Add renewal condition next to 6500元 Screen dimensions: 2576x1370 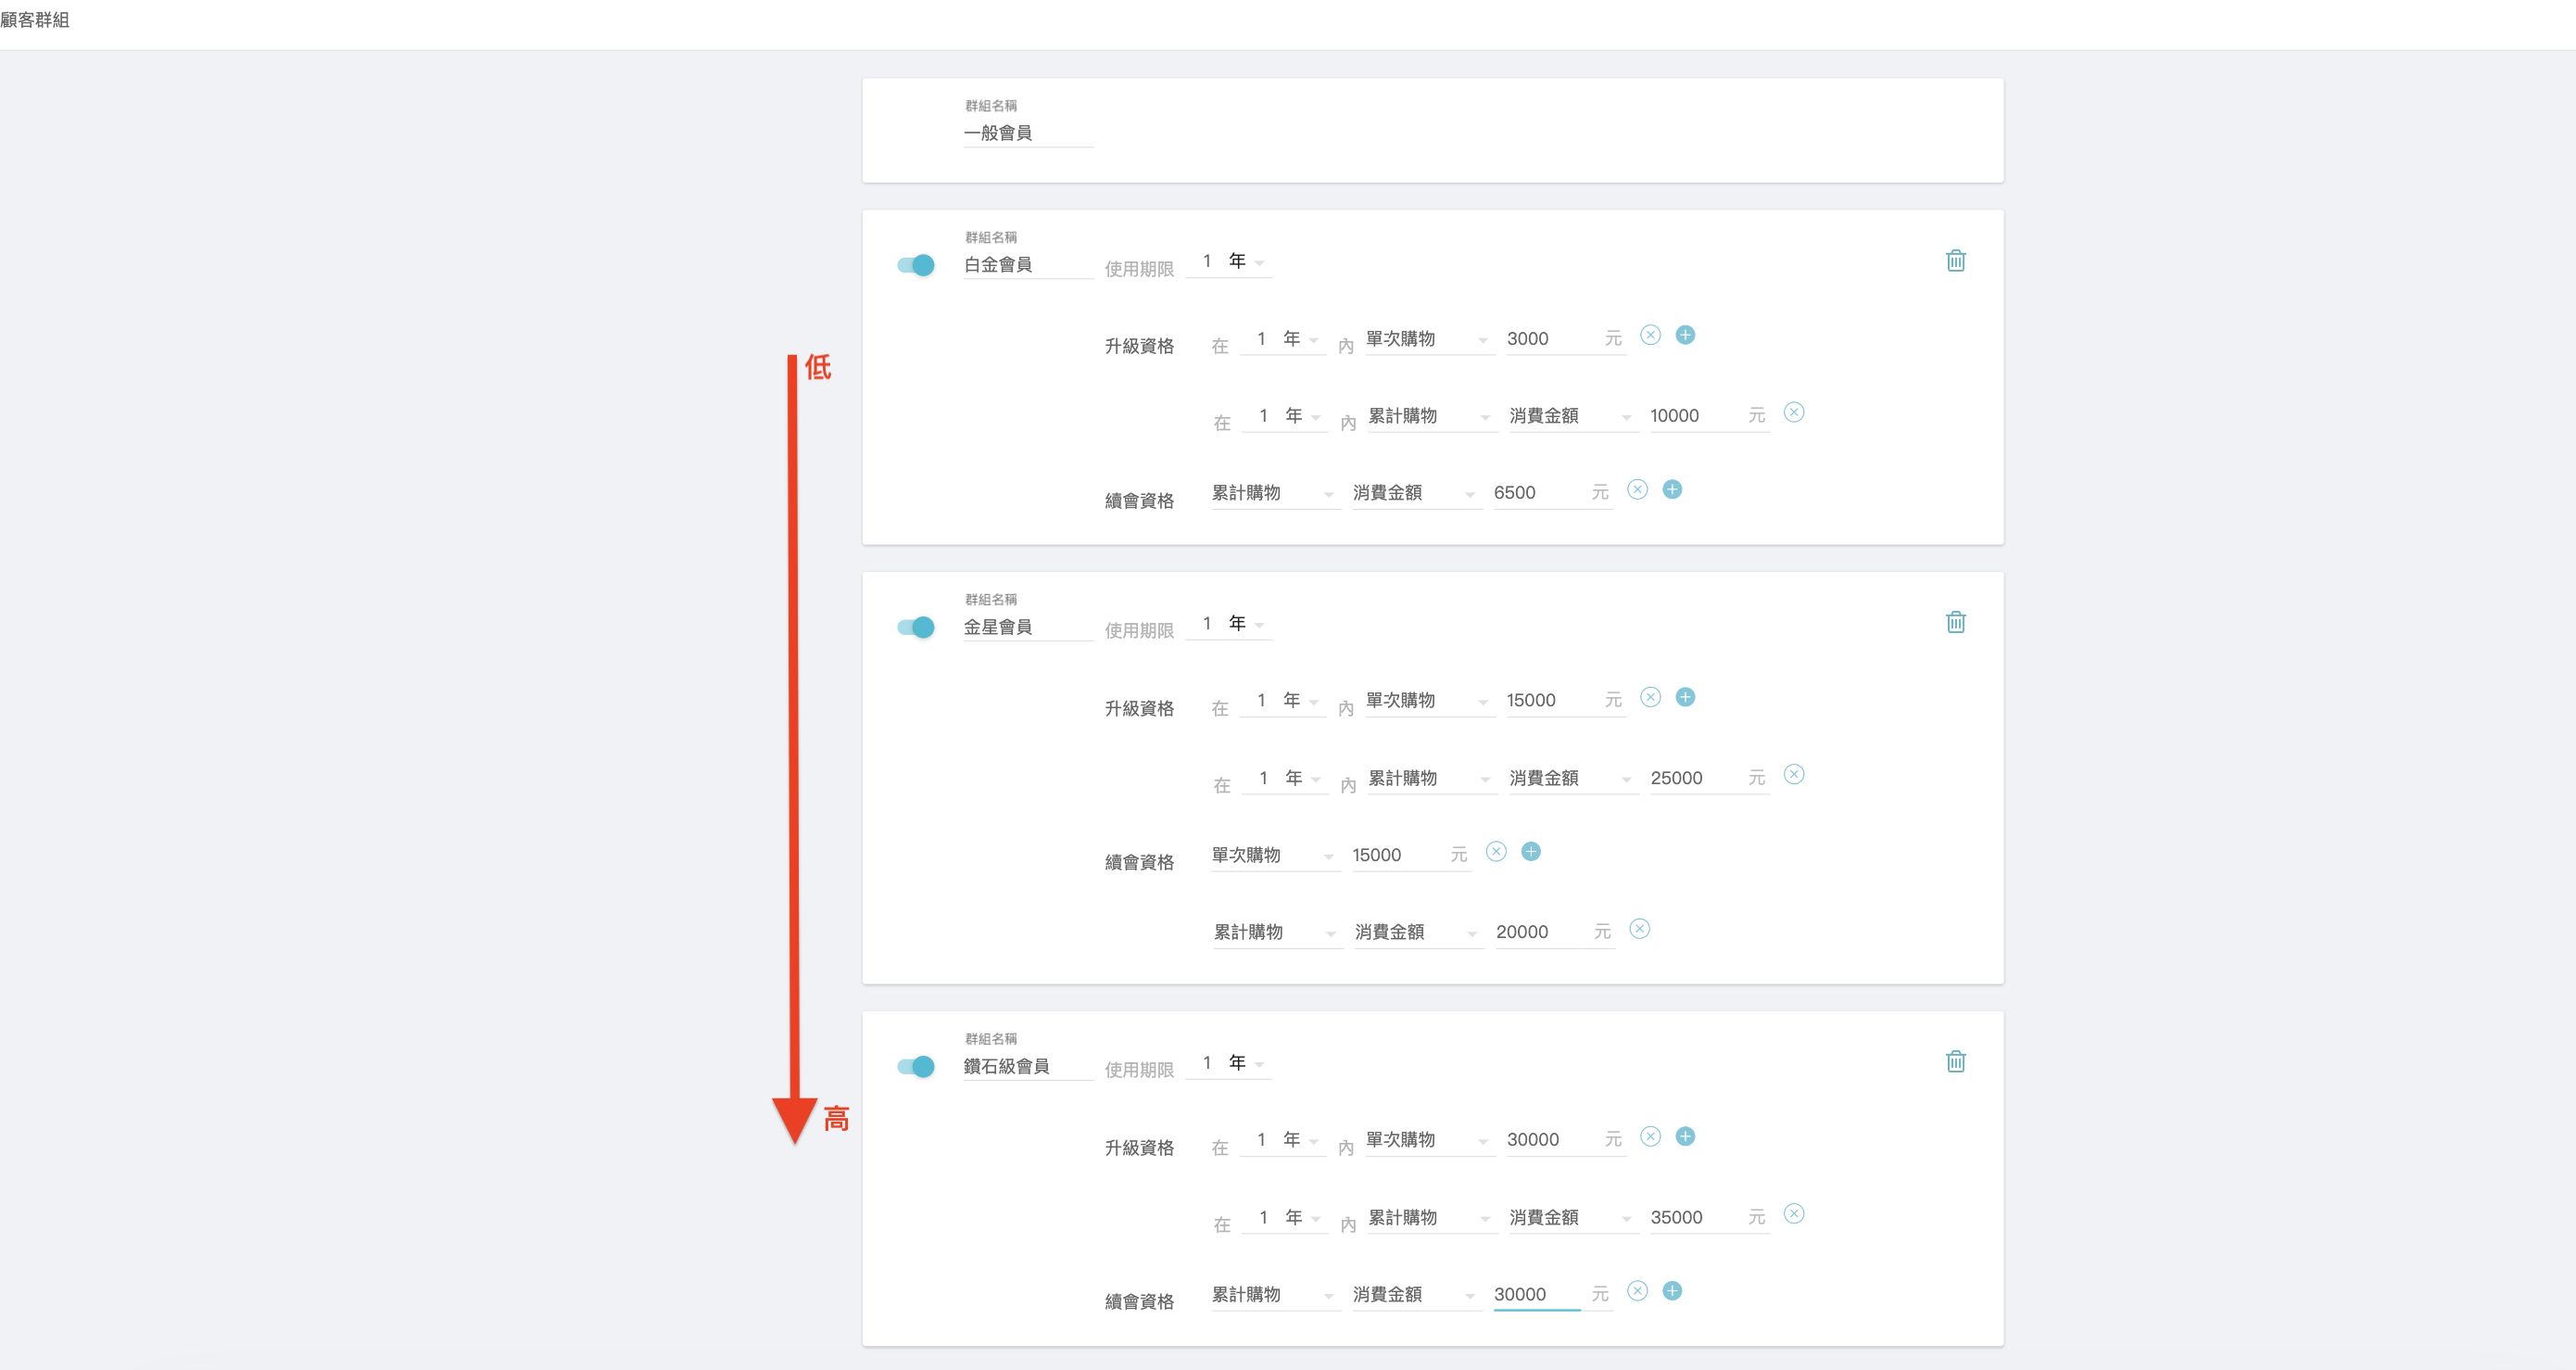pos(1671,489)
